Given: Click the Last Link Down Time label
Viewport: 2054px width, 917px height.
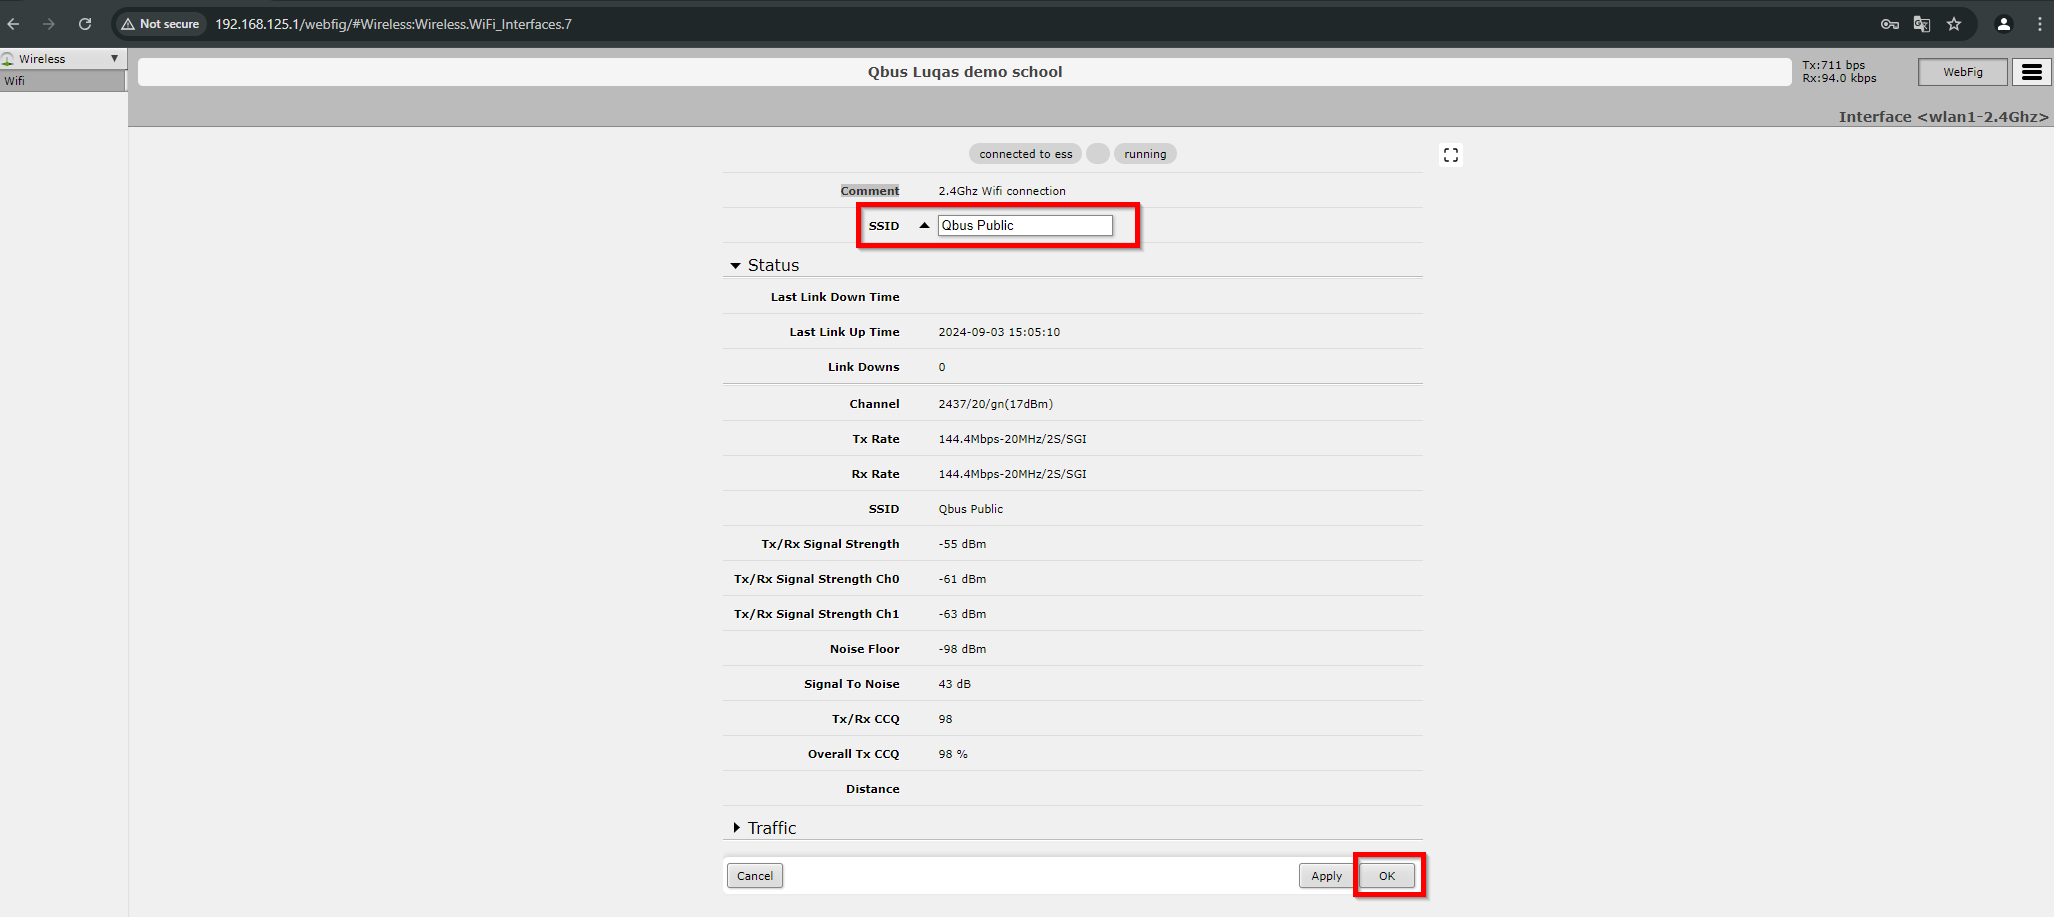Looking at the screenshot, I should coord(835,297).
